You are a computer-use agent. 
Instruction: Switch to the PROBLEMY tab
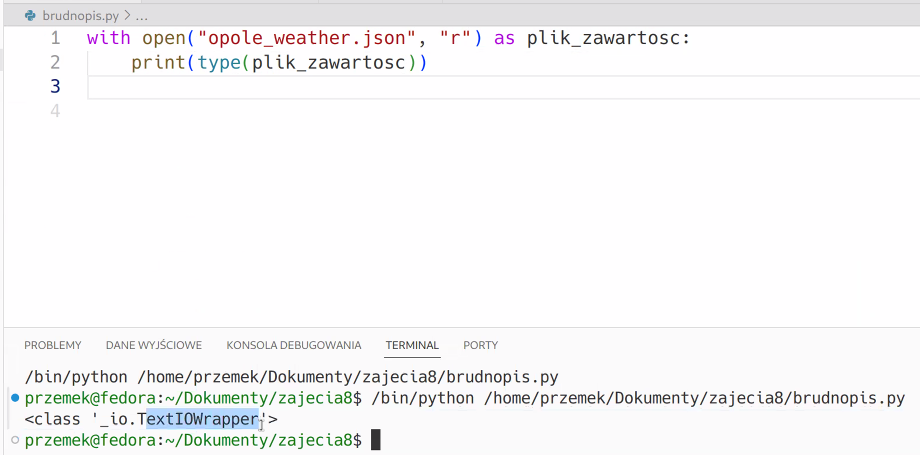click(53, 345)
